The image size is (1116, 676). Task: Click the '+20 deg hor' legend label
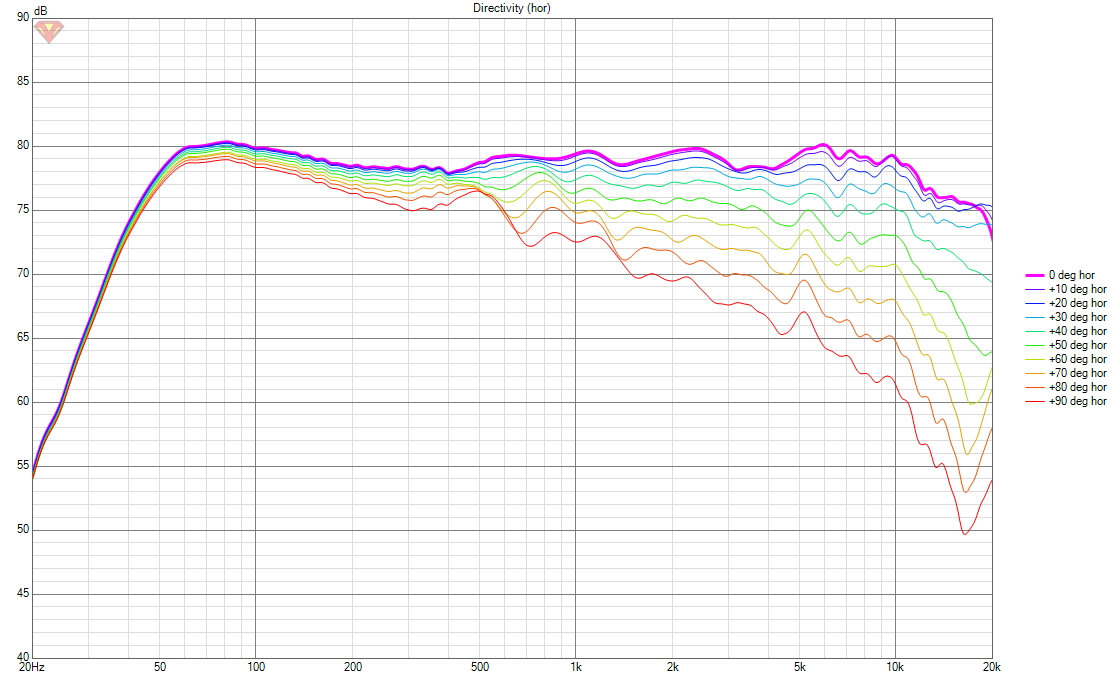[1078, 303]
